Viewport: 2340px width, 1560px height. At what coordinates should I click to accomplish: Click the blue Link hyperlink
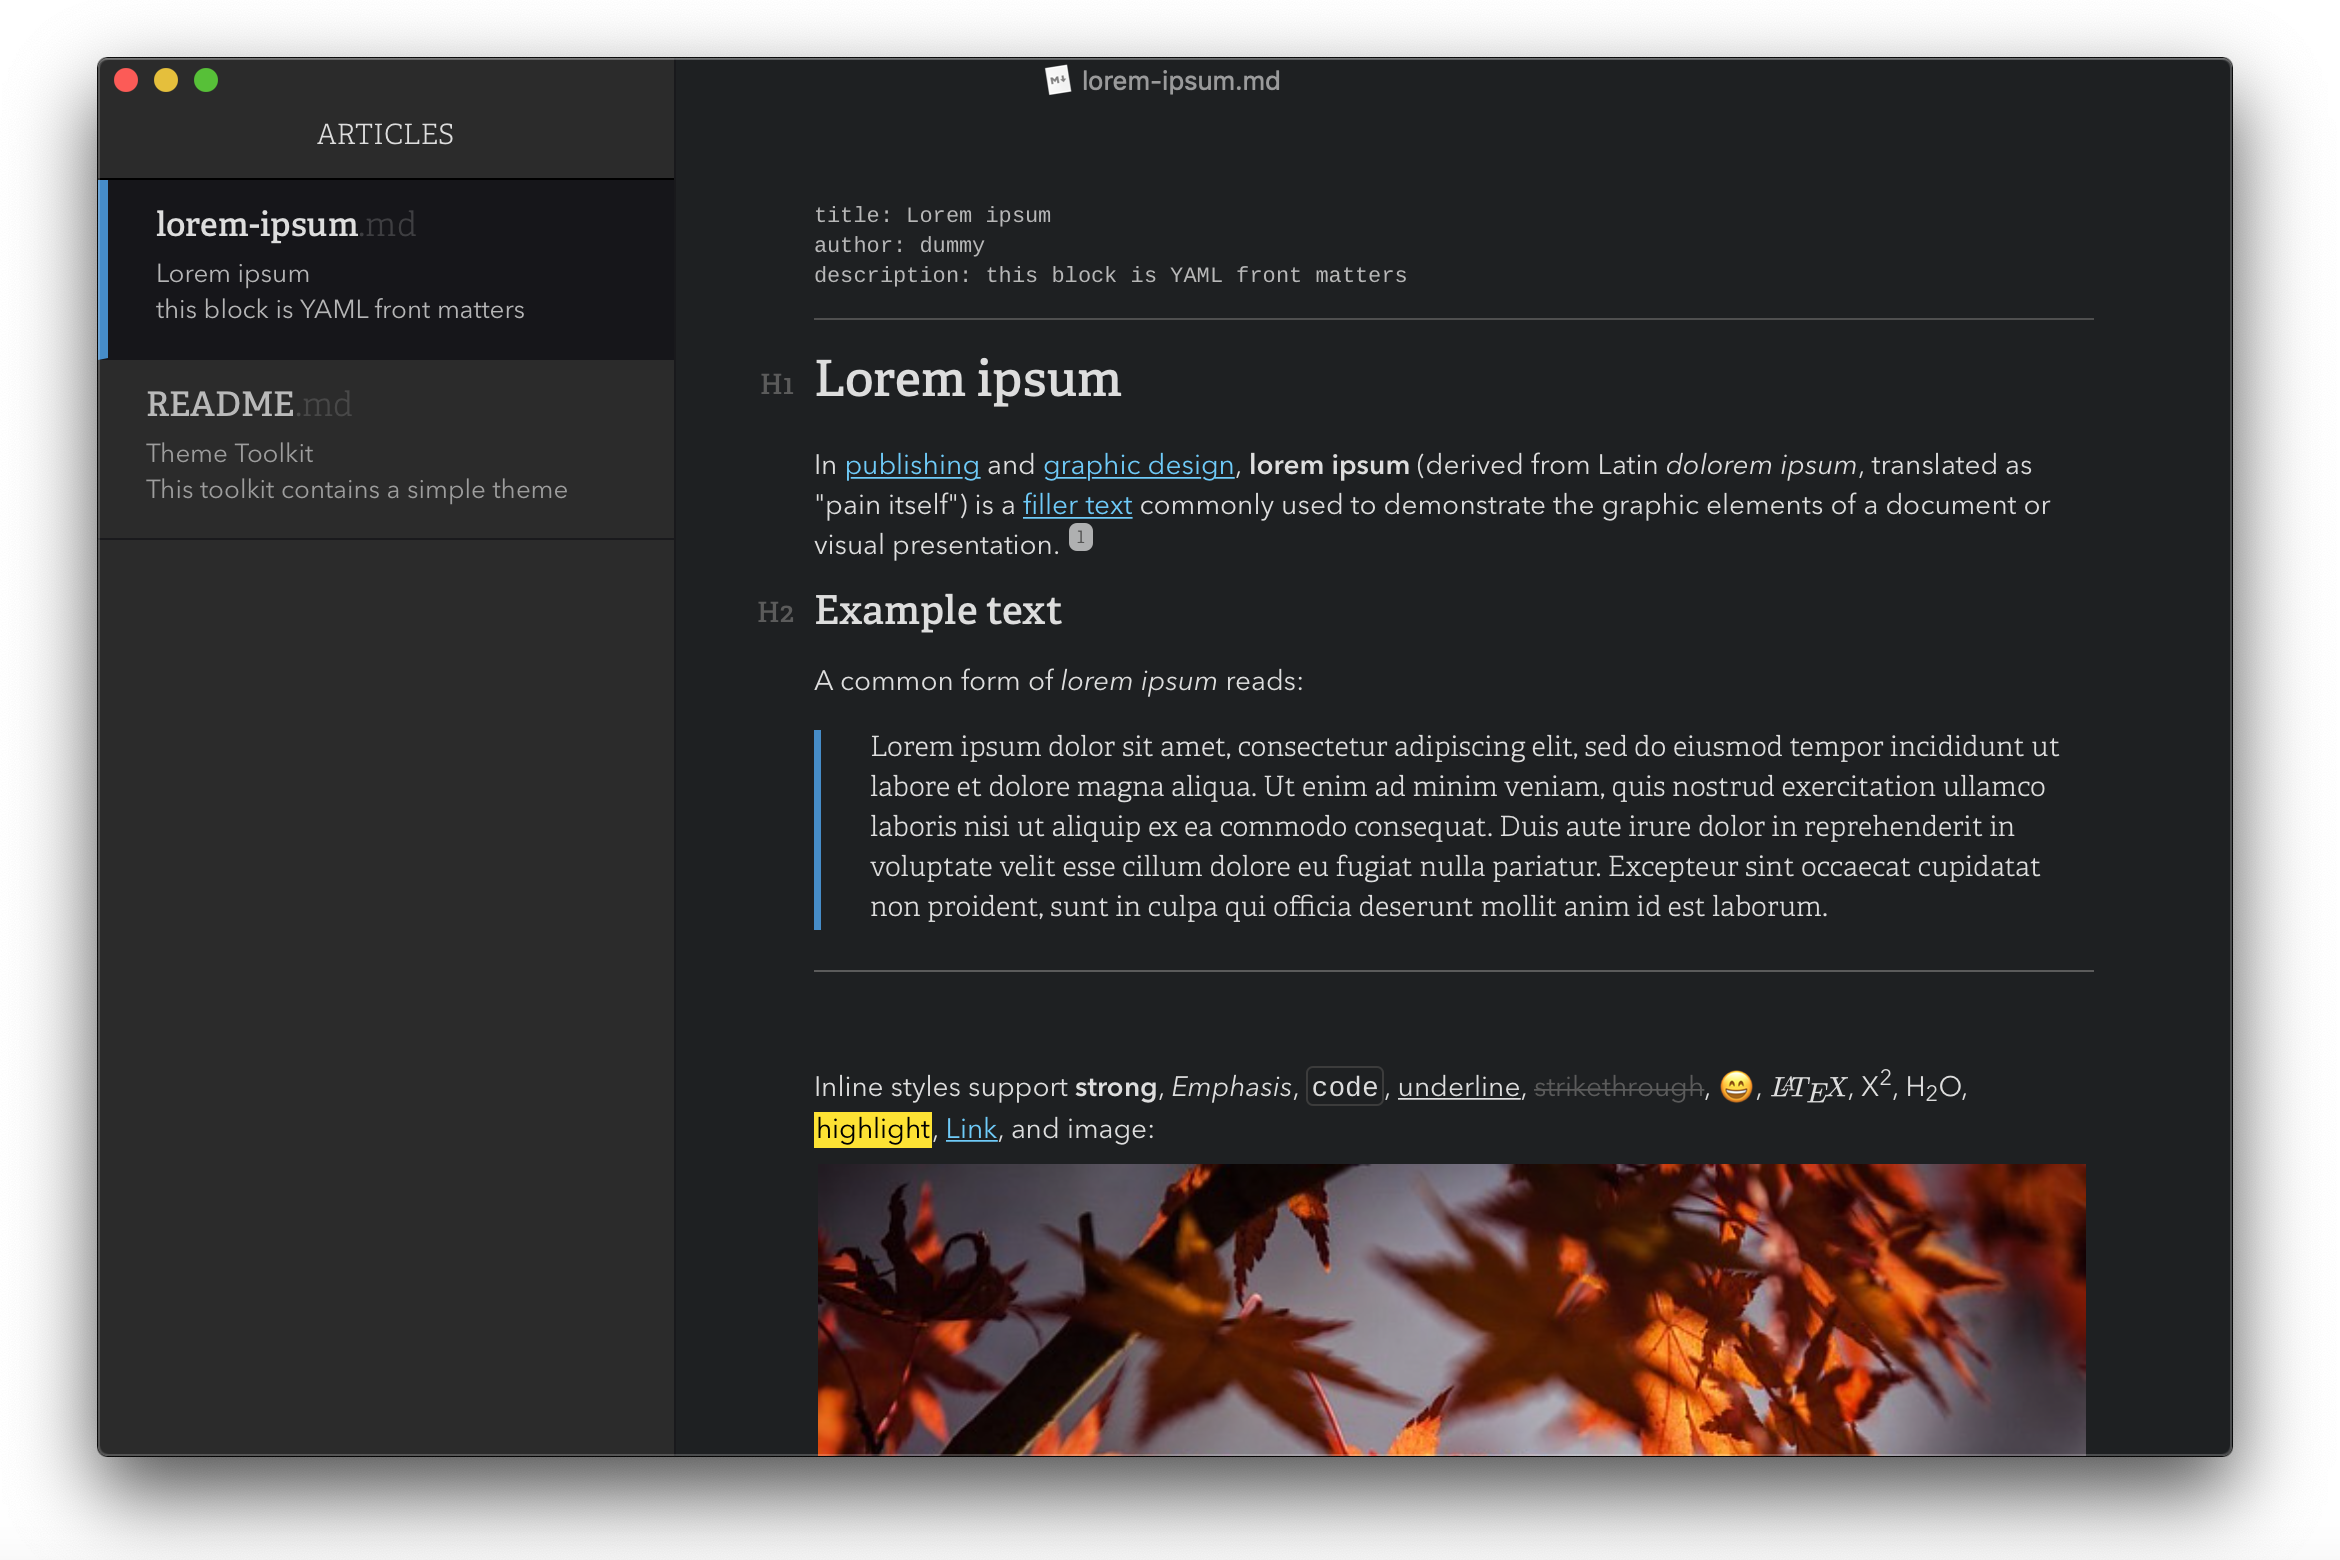pos(970,1130)
